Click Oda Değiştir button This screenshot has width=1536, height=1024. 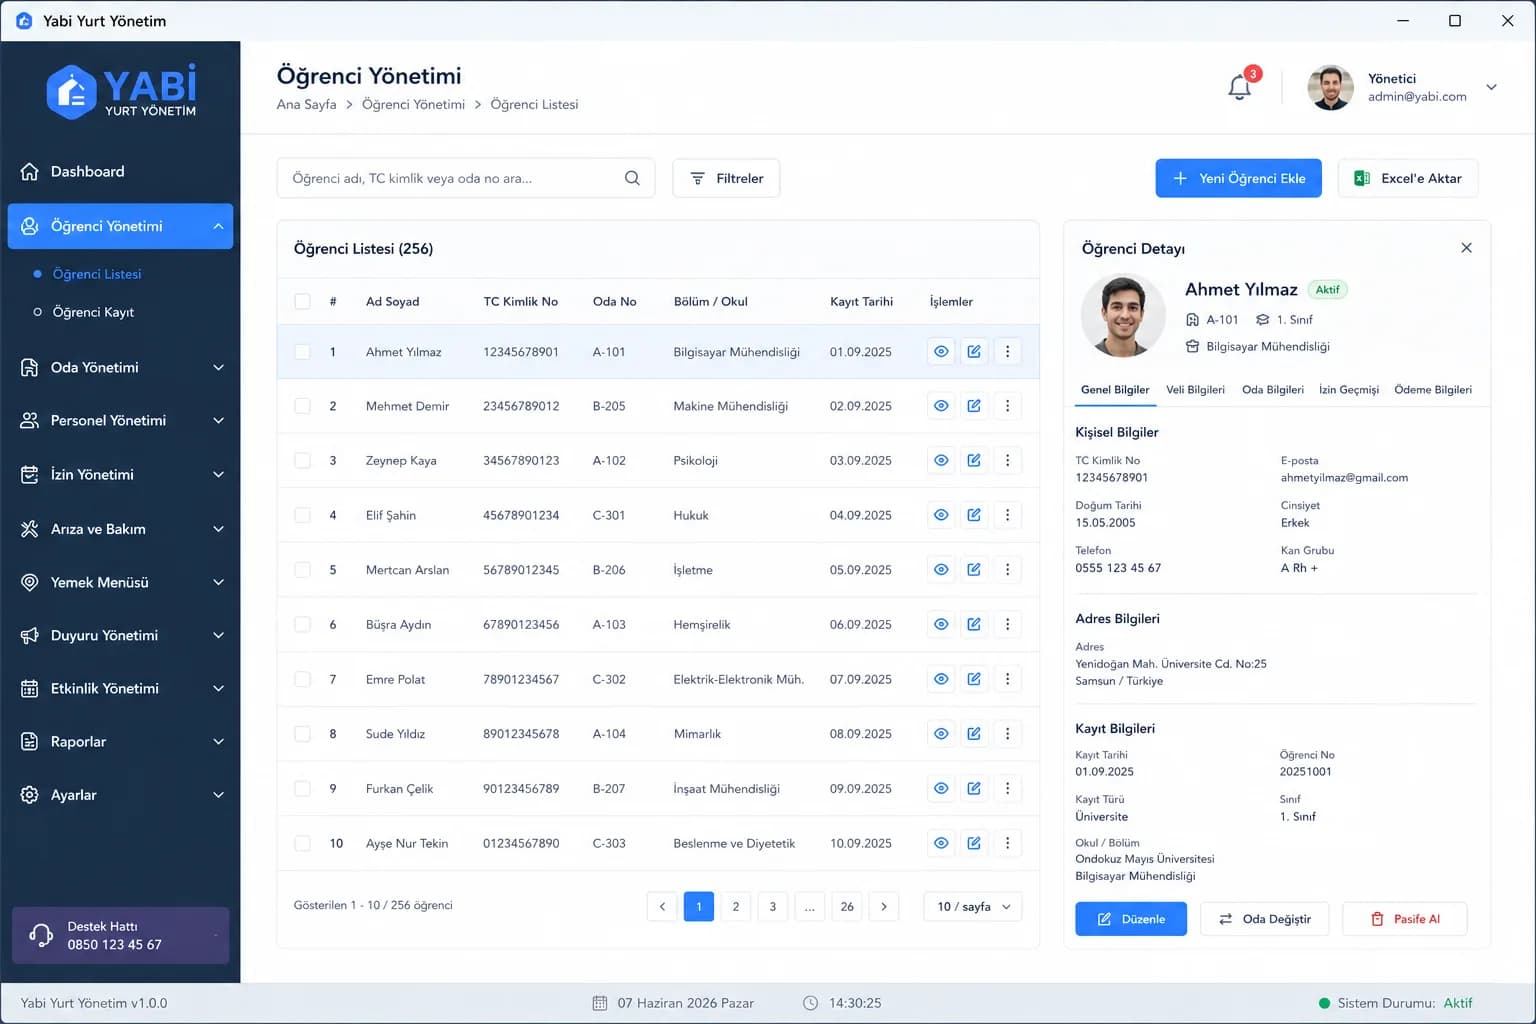tap(1264, 919)
